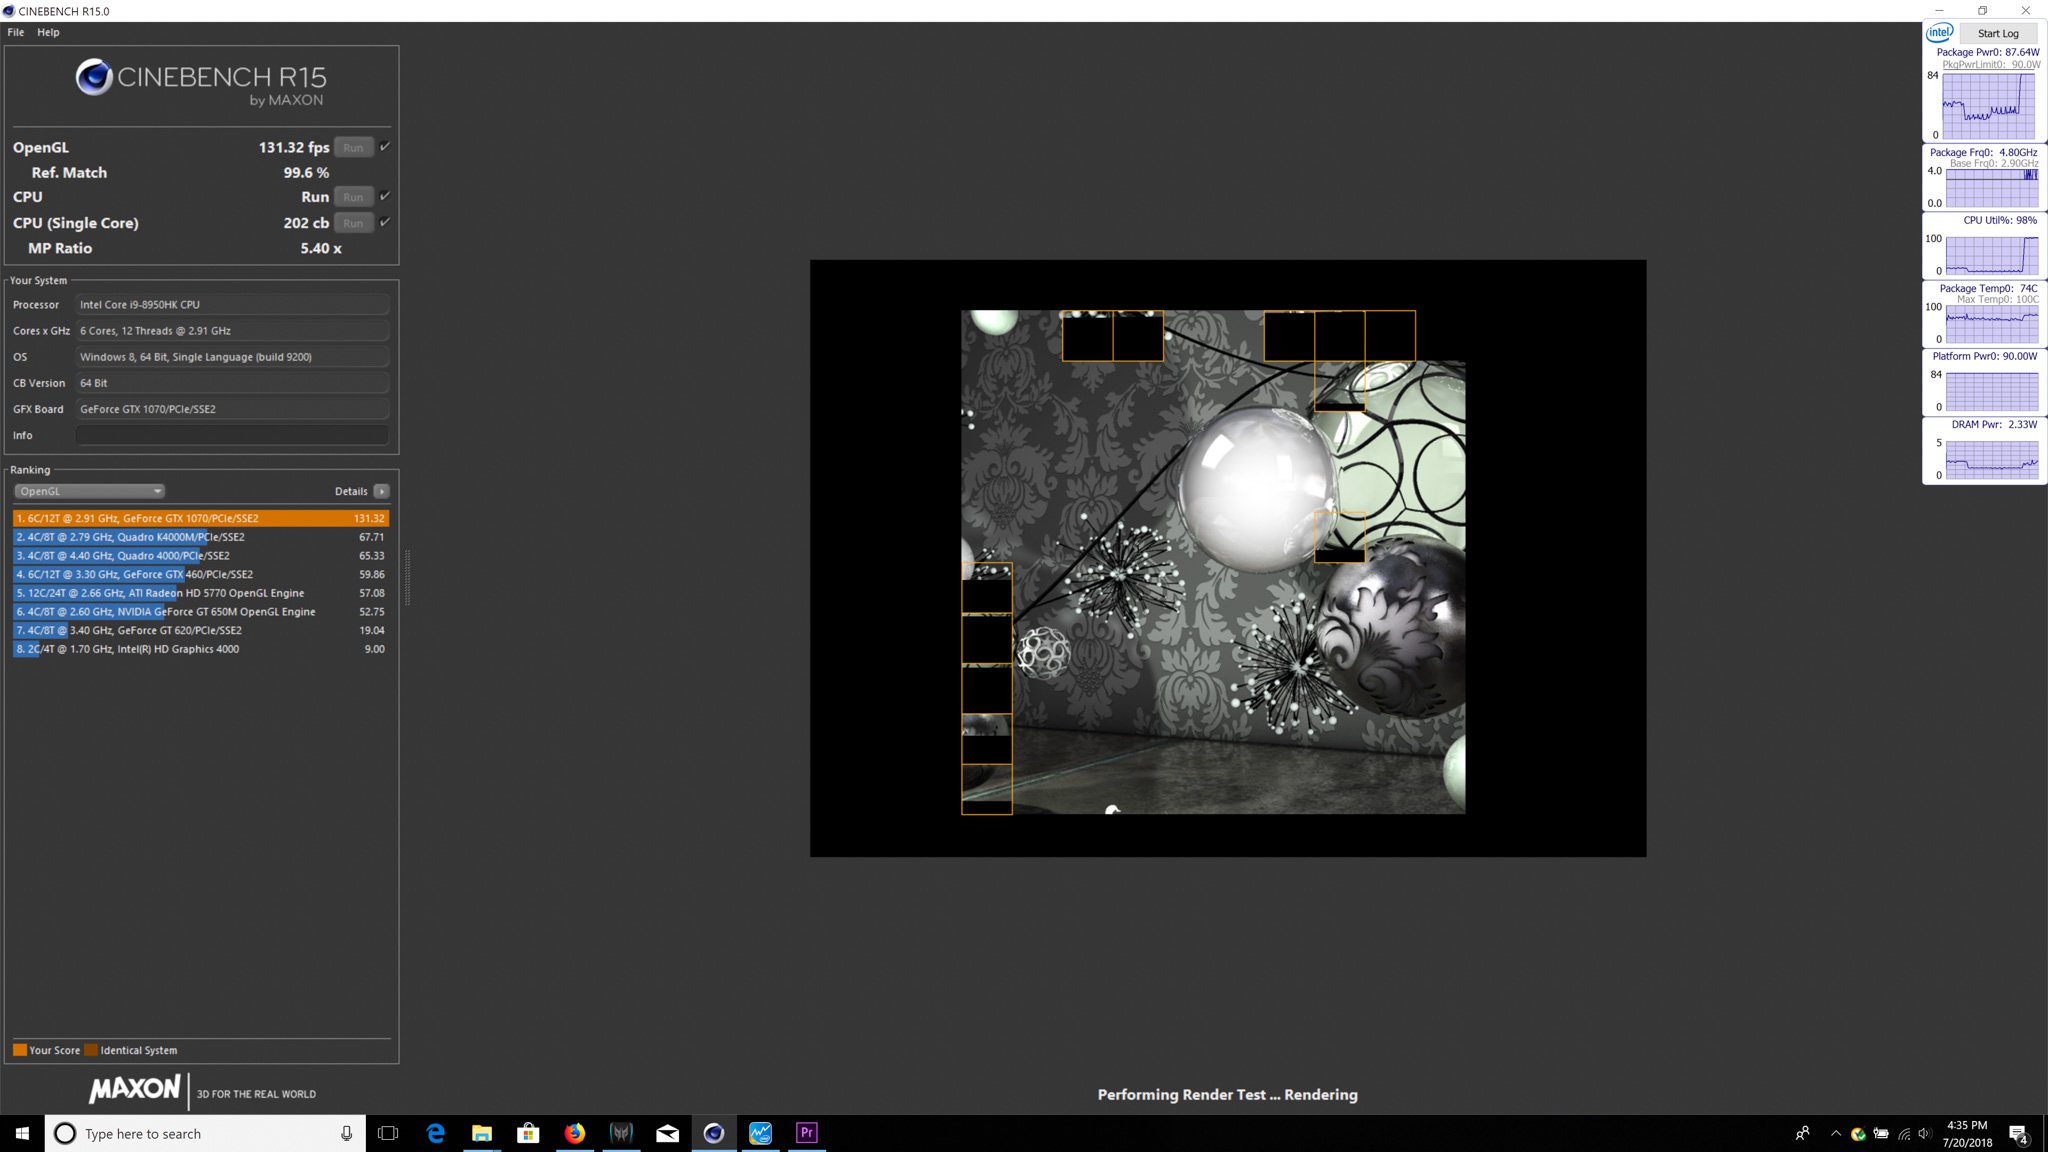Open the OpenGL ranking dropdown

[89, 491]
